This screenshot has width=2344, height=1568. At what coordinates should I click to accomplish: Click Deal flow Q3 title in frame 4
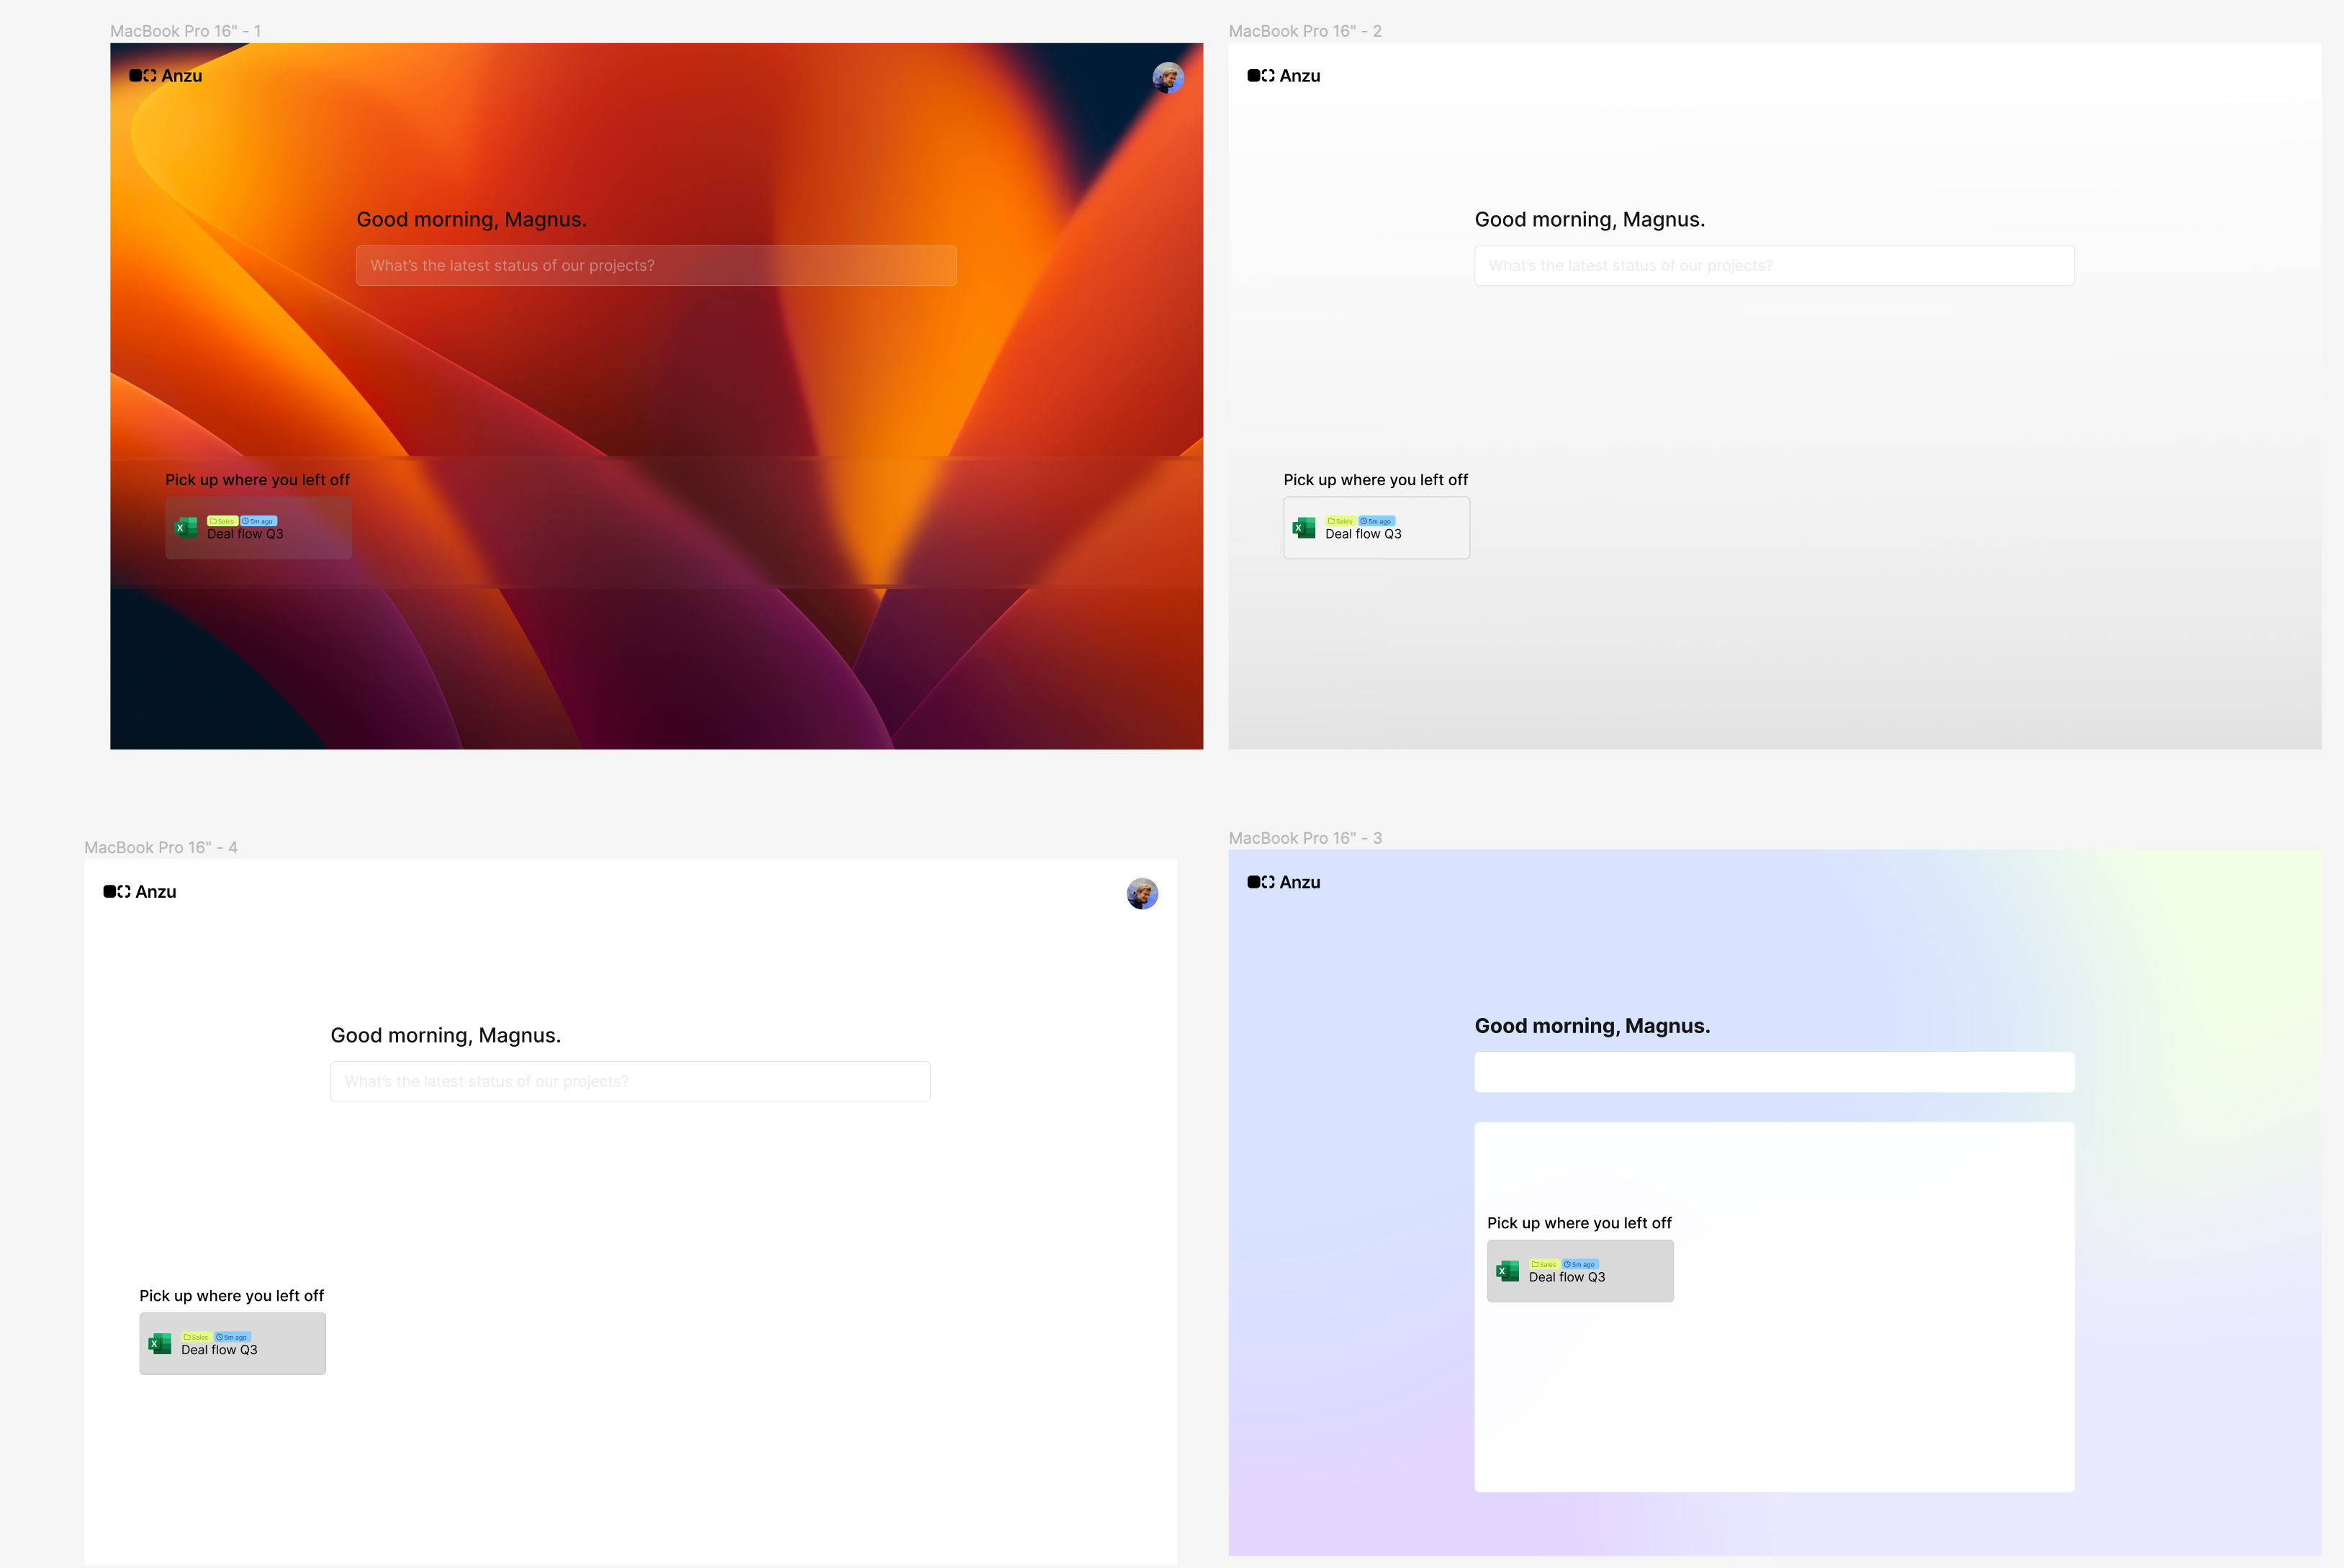point(219,1350)
